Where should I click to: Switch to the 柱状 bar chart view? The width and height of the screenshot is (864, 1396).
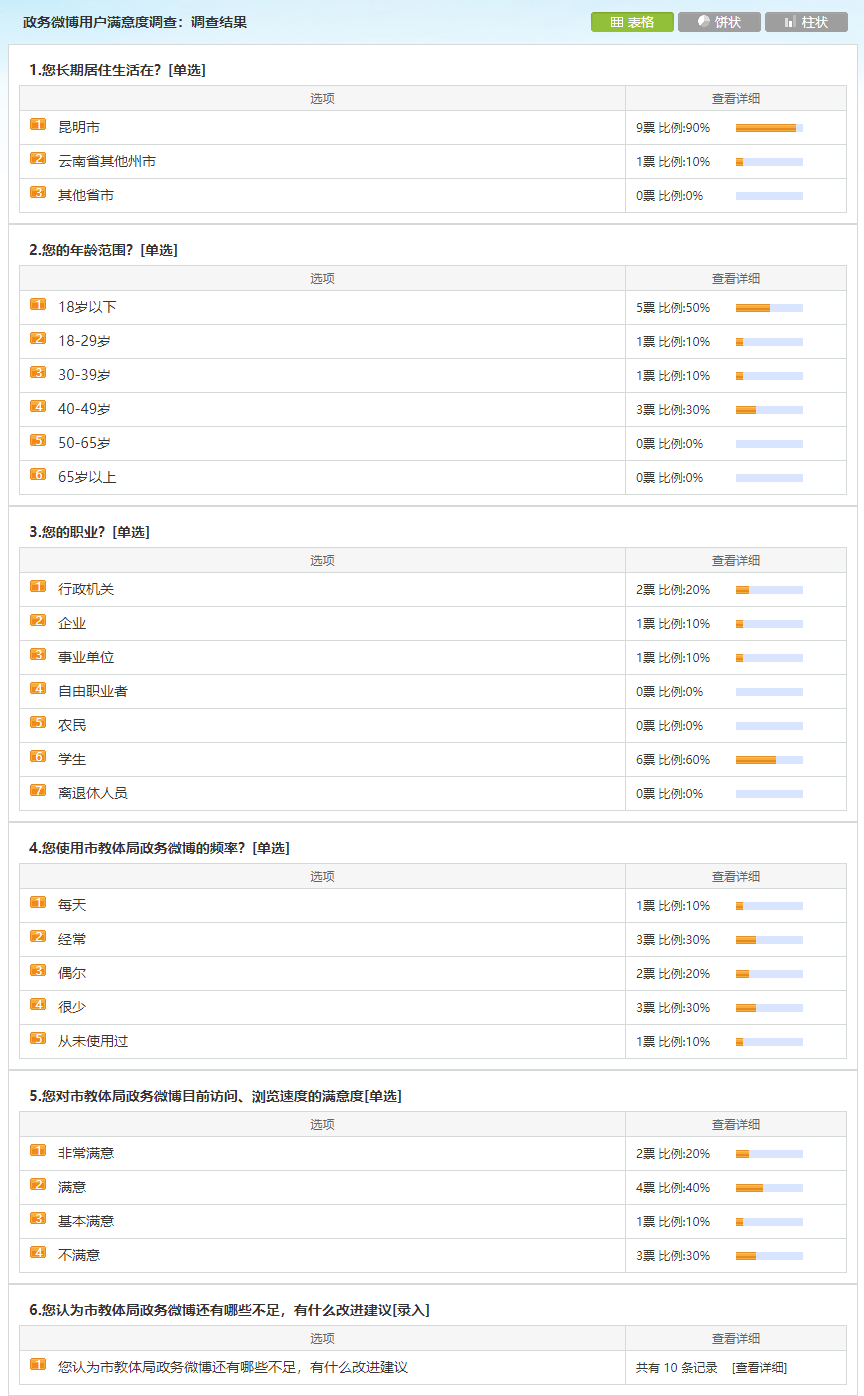pyautogui.click(x=806, y=22)
